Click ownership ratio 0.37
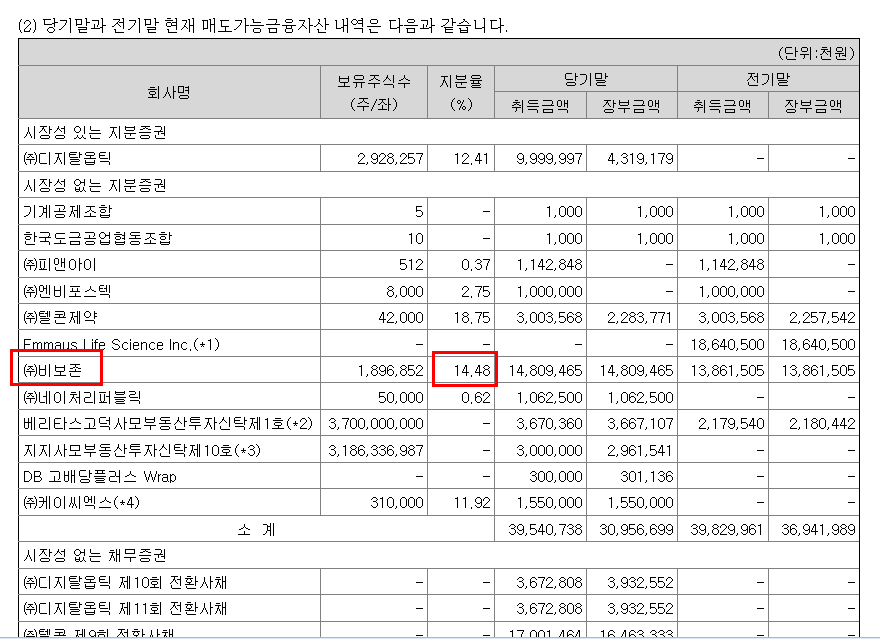Image resolution: width=880 pixels, height=639 pixels. click(x=475, y=264)
